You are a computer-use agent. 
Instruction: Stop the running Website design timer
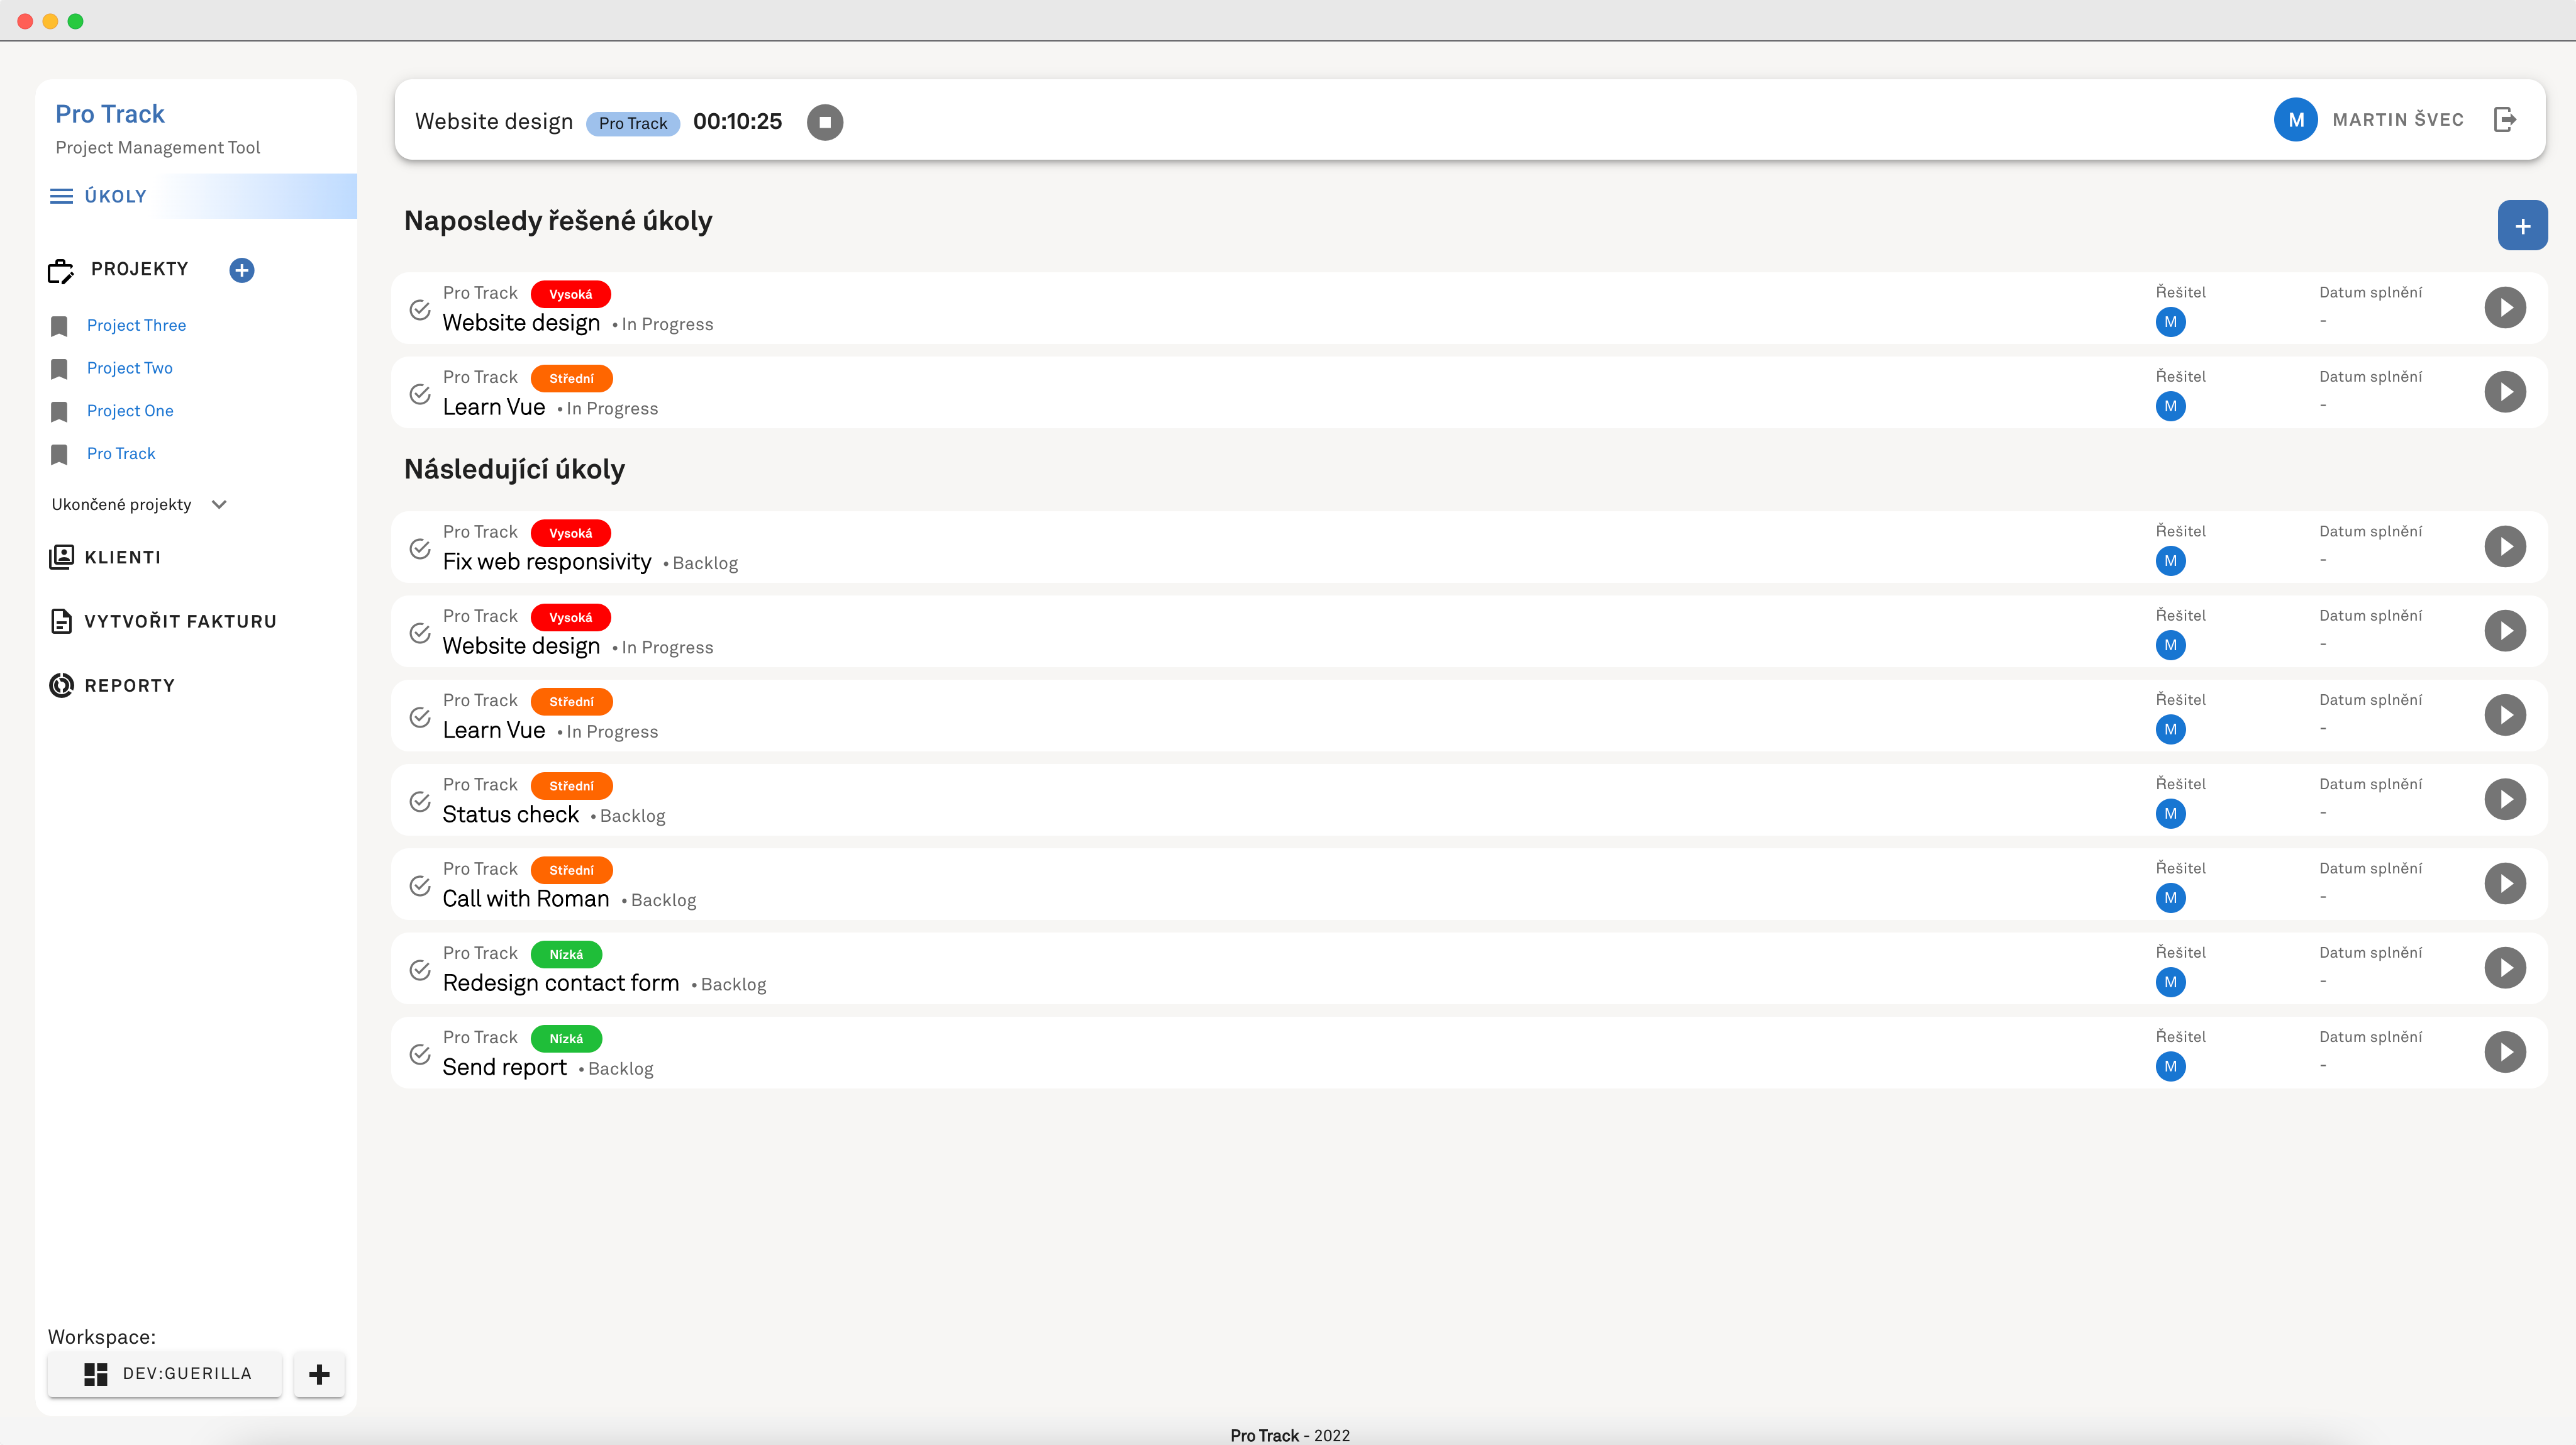coord(824,122)
